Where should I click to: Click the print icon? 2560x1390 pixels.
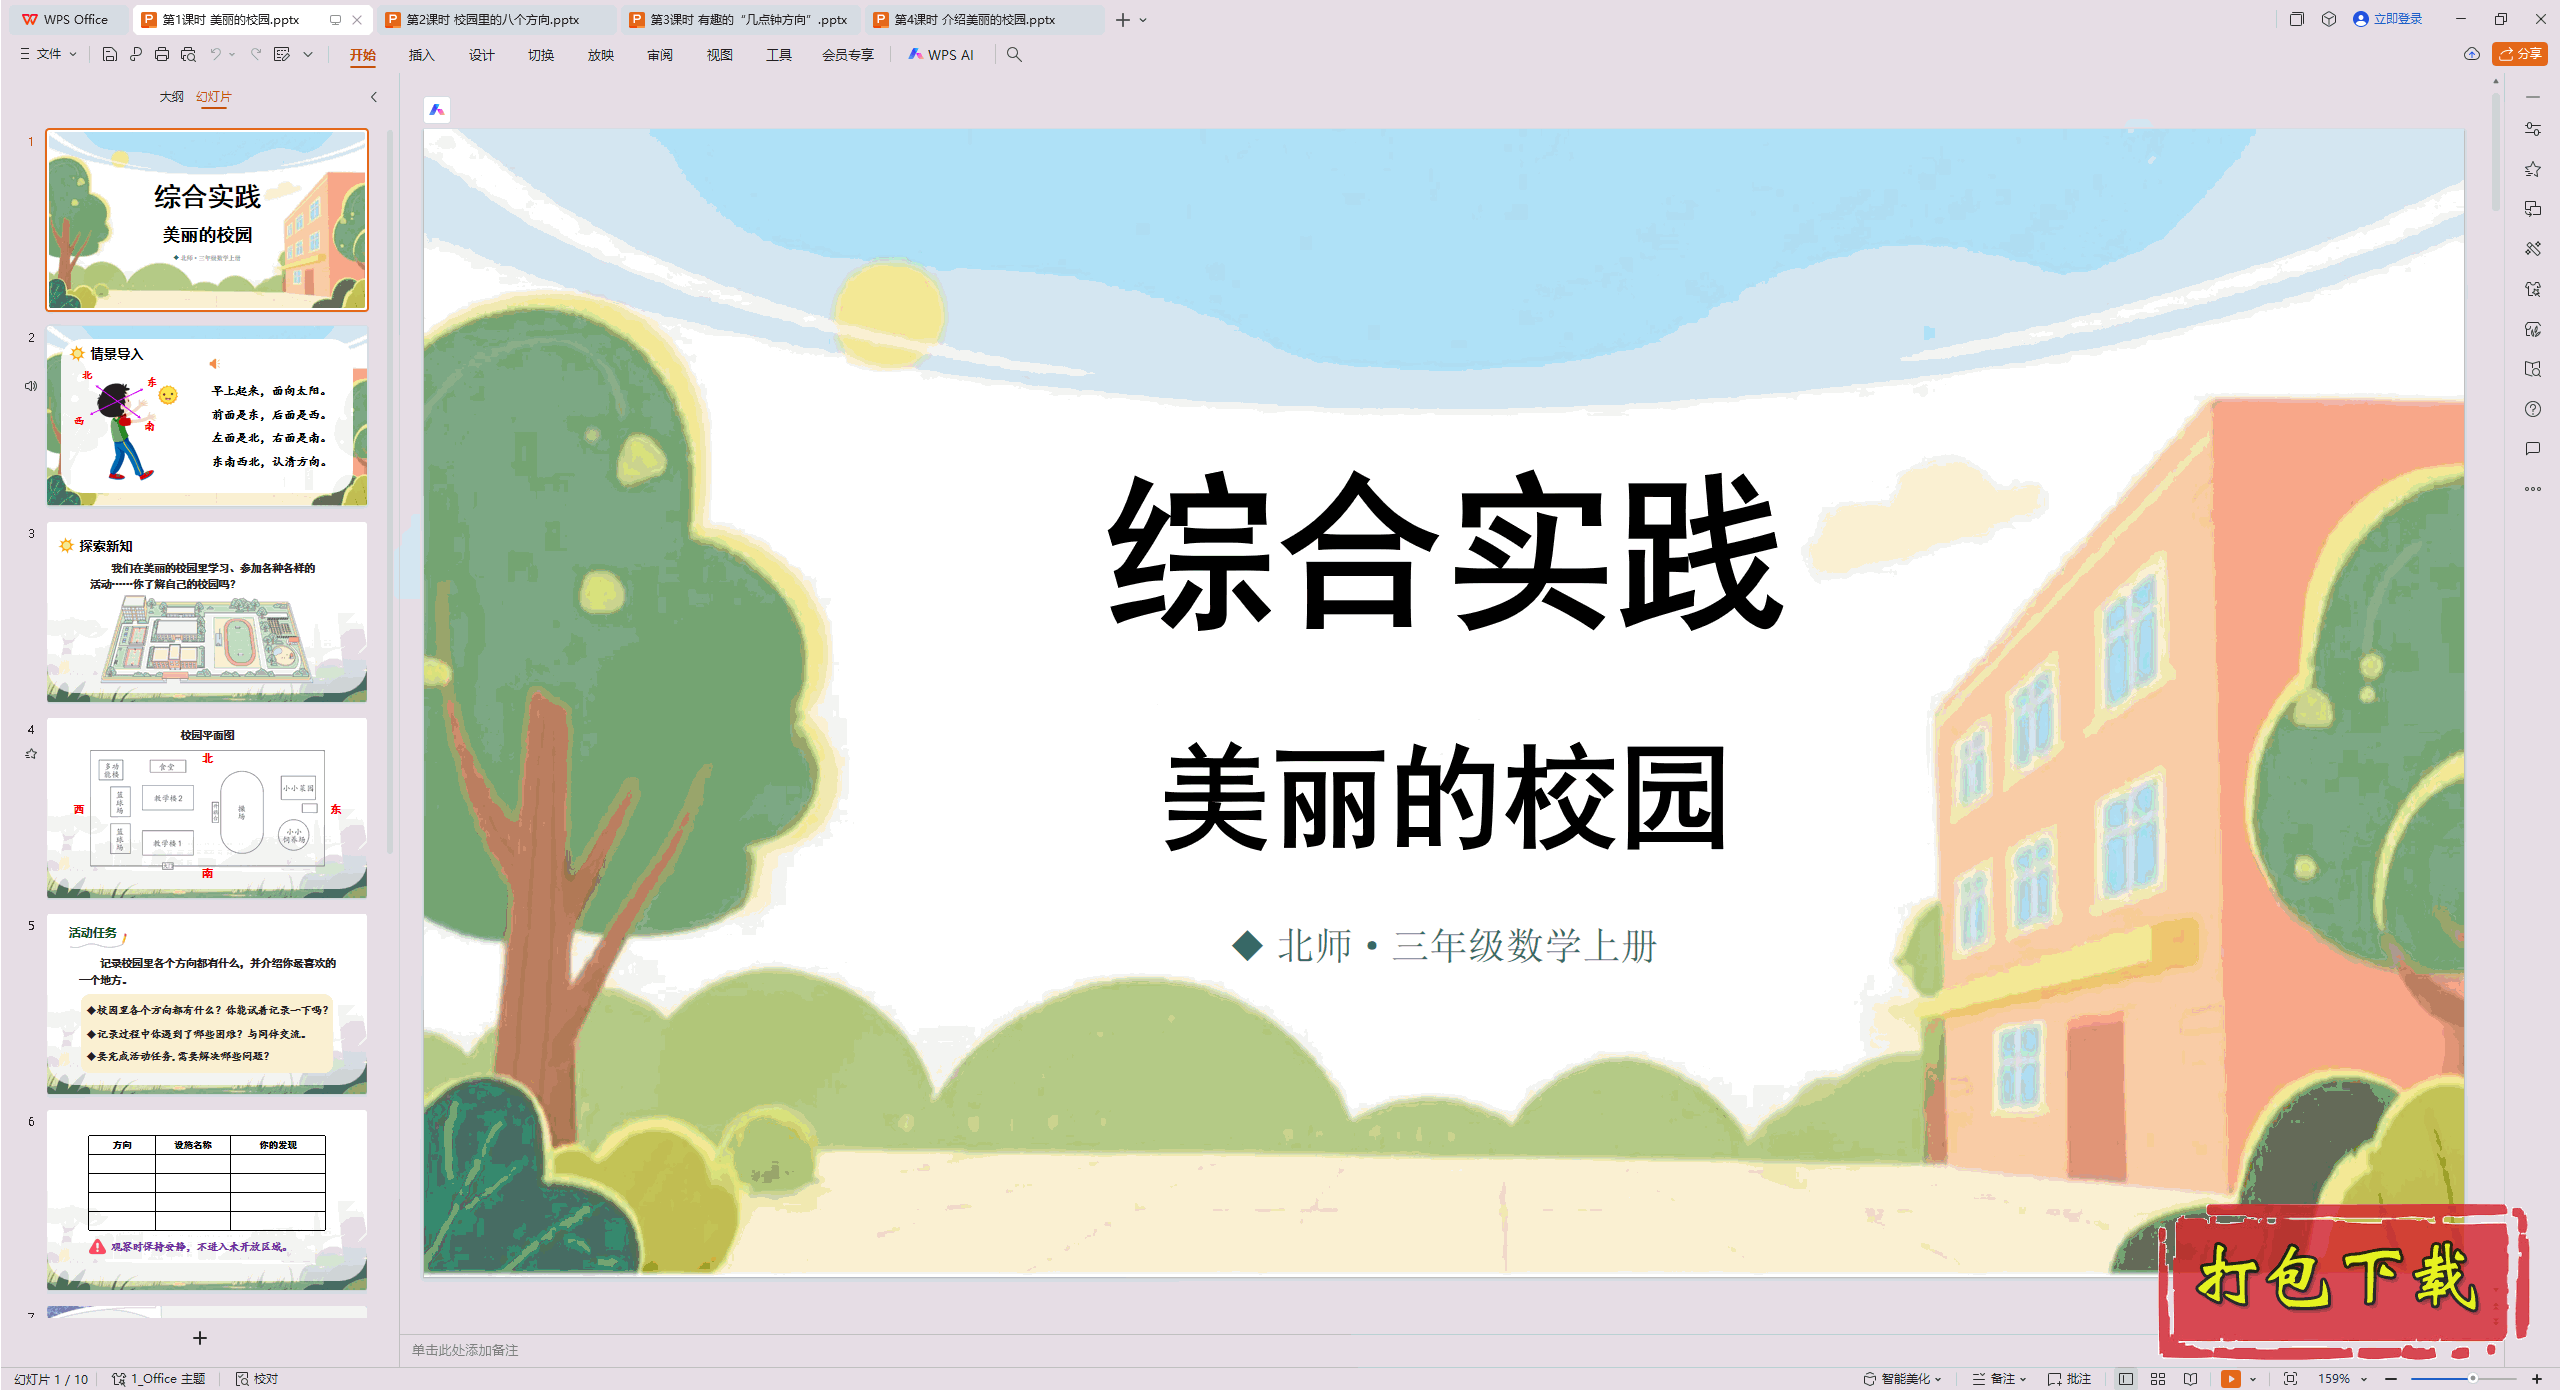click(162, 54)
